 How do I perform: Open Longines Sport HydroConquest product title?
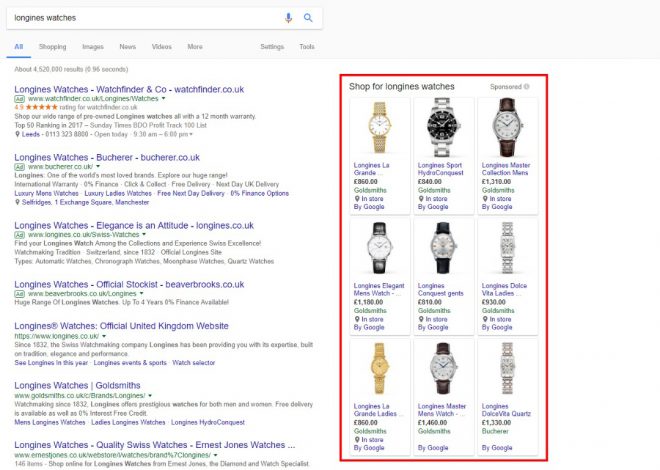click(x=440, y=169)
